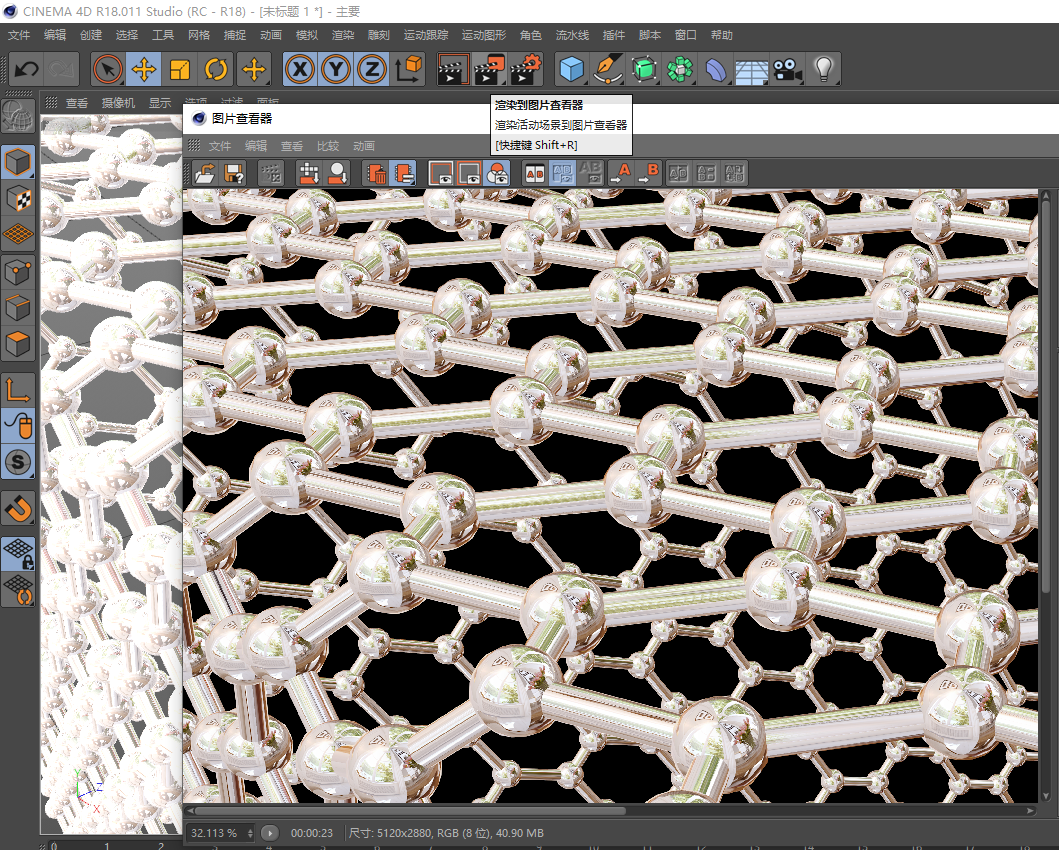
Task: Open Picture Viewer 比较 menu
Action: pos(328,146)
